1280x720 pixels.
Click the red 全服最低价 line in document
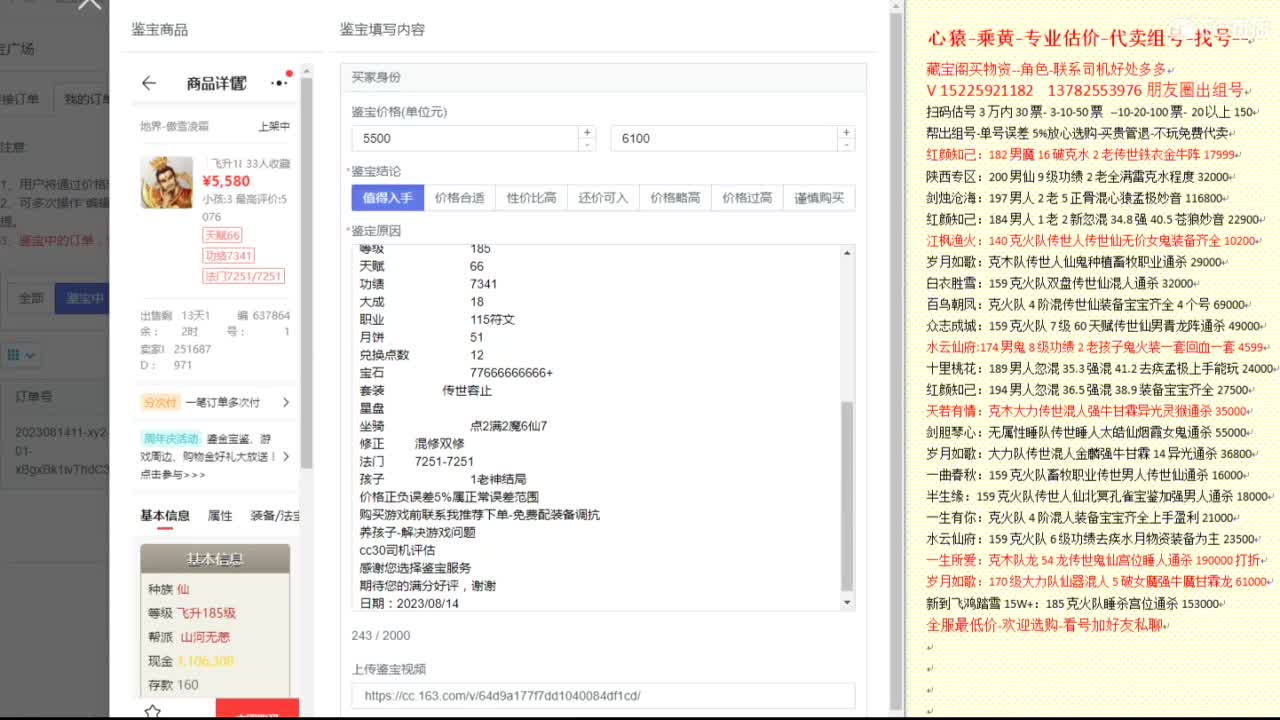pyautogui.click(x=1045, y=625)
